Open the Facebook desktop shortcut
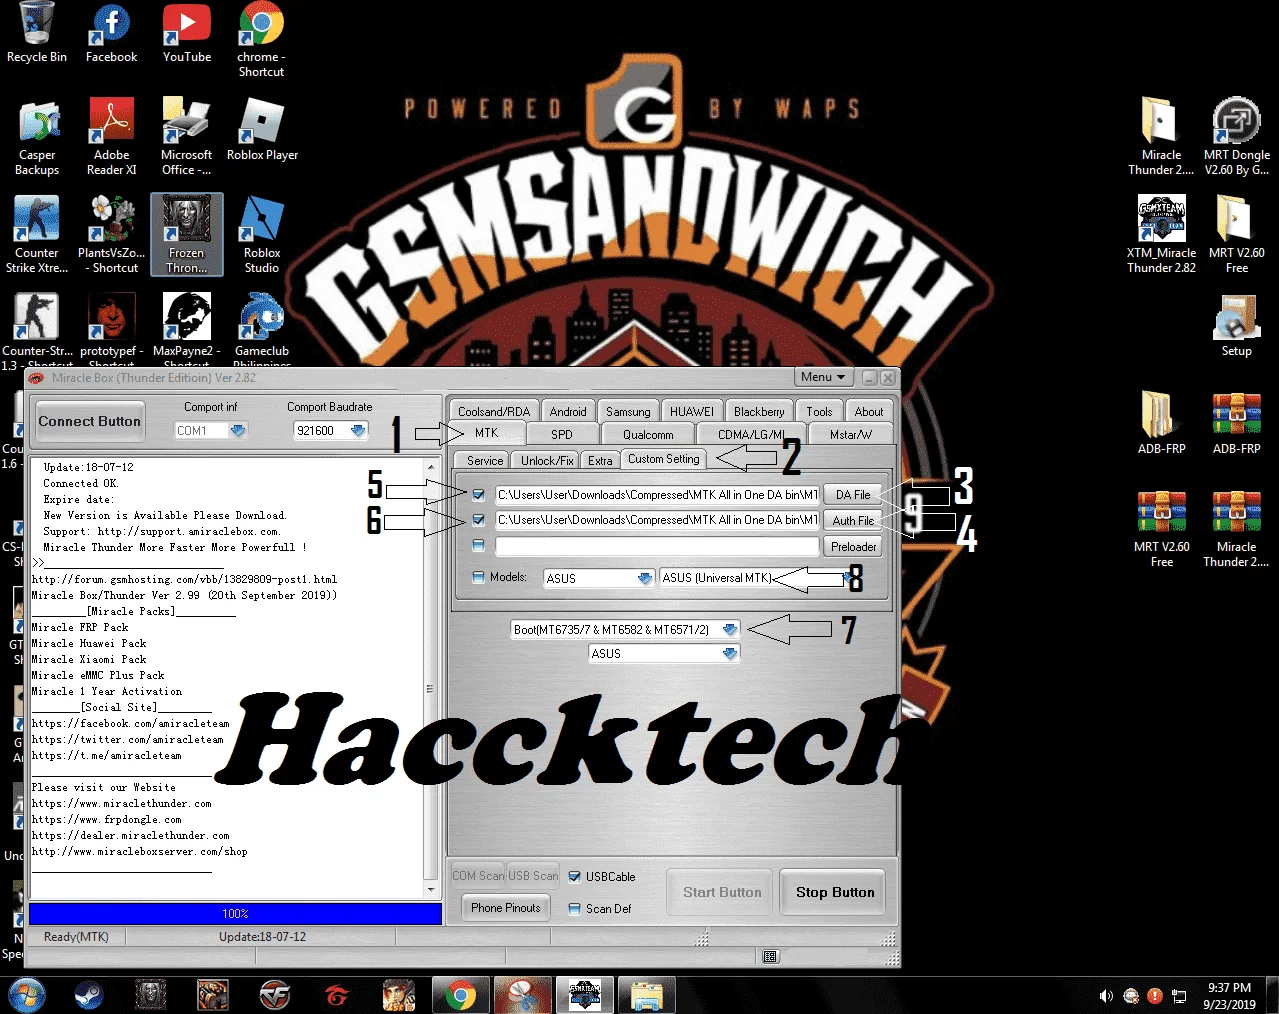1279x1014 pixels. 111,33
